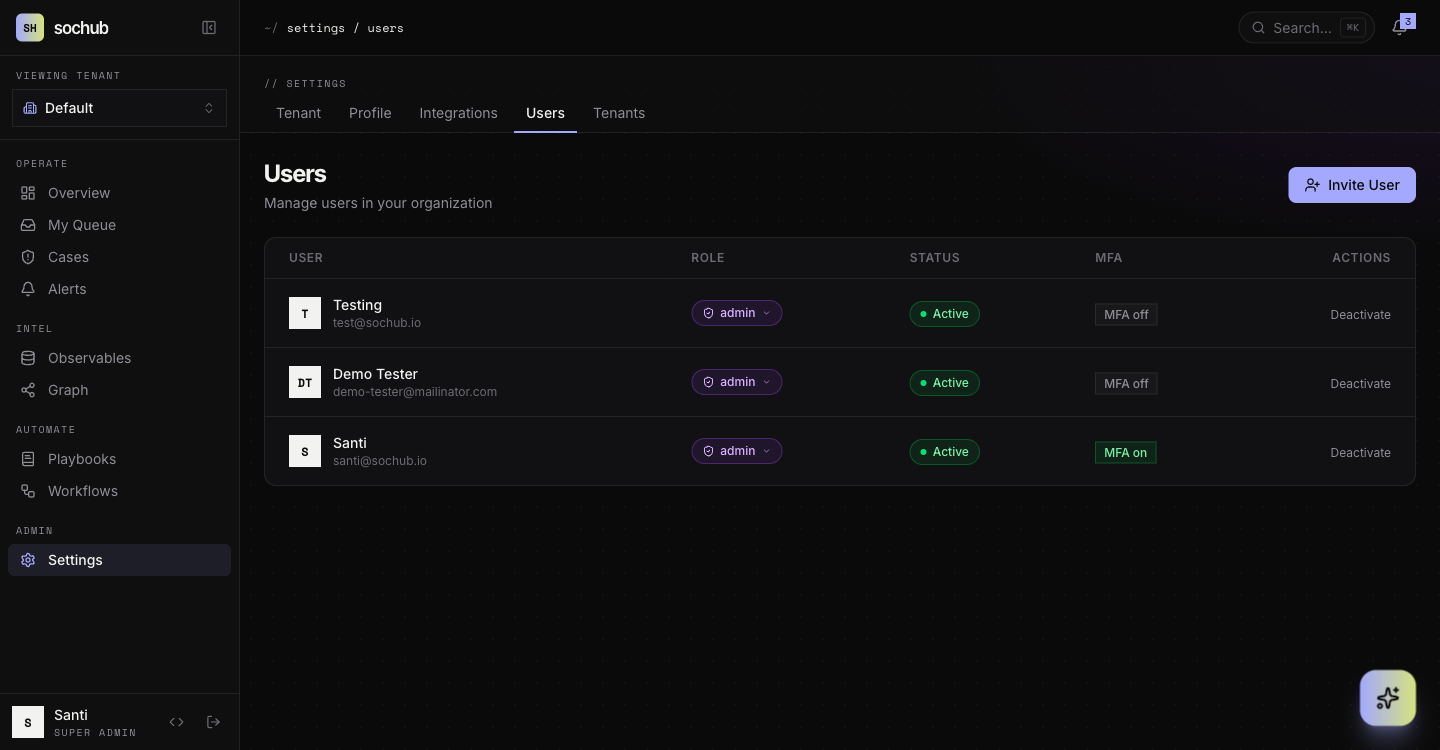Click the STATUS column header
The image size is (1440, 750).
935,258
